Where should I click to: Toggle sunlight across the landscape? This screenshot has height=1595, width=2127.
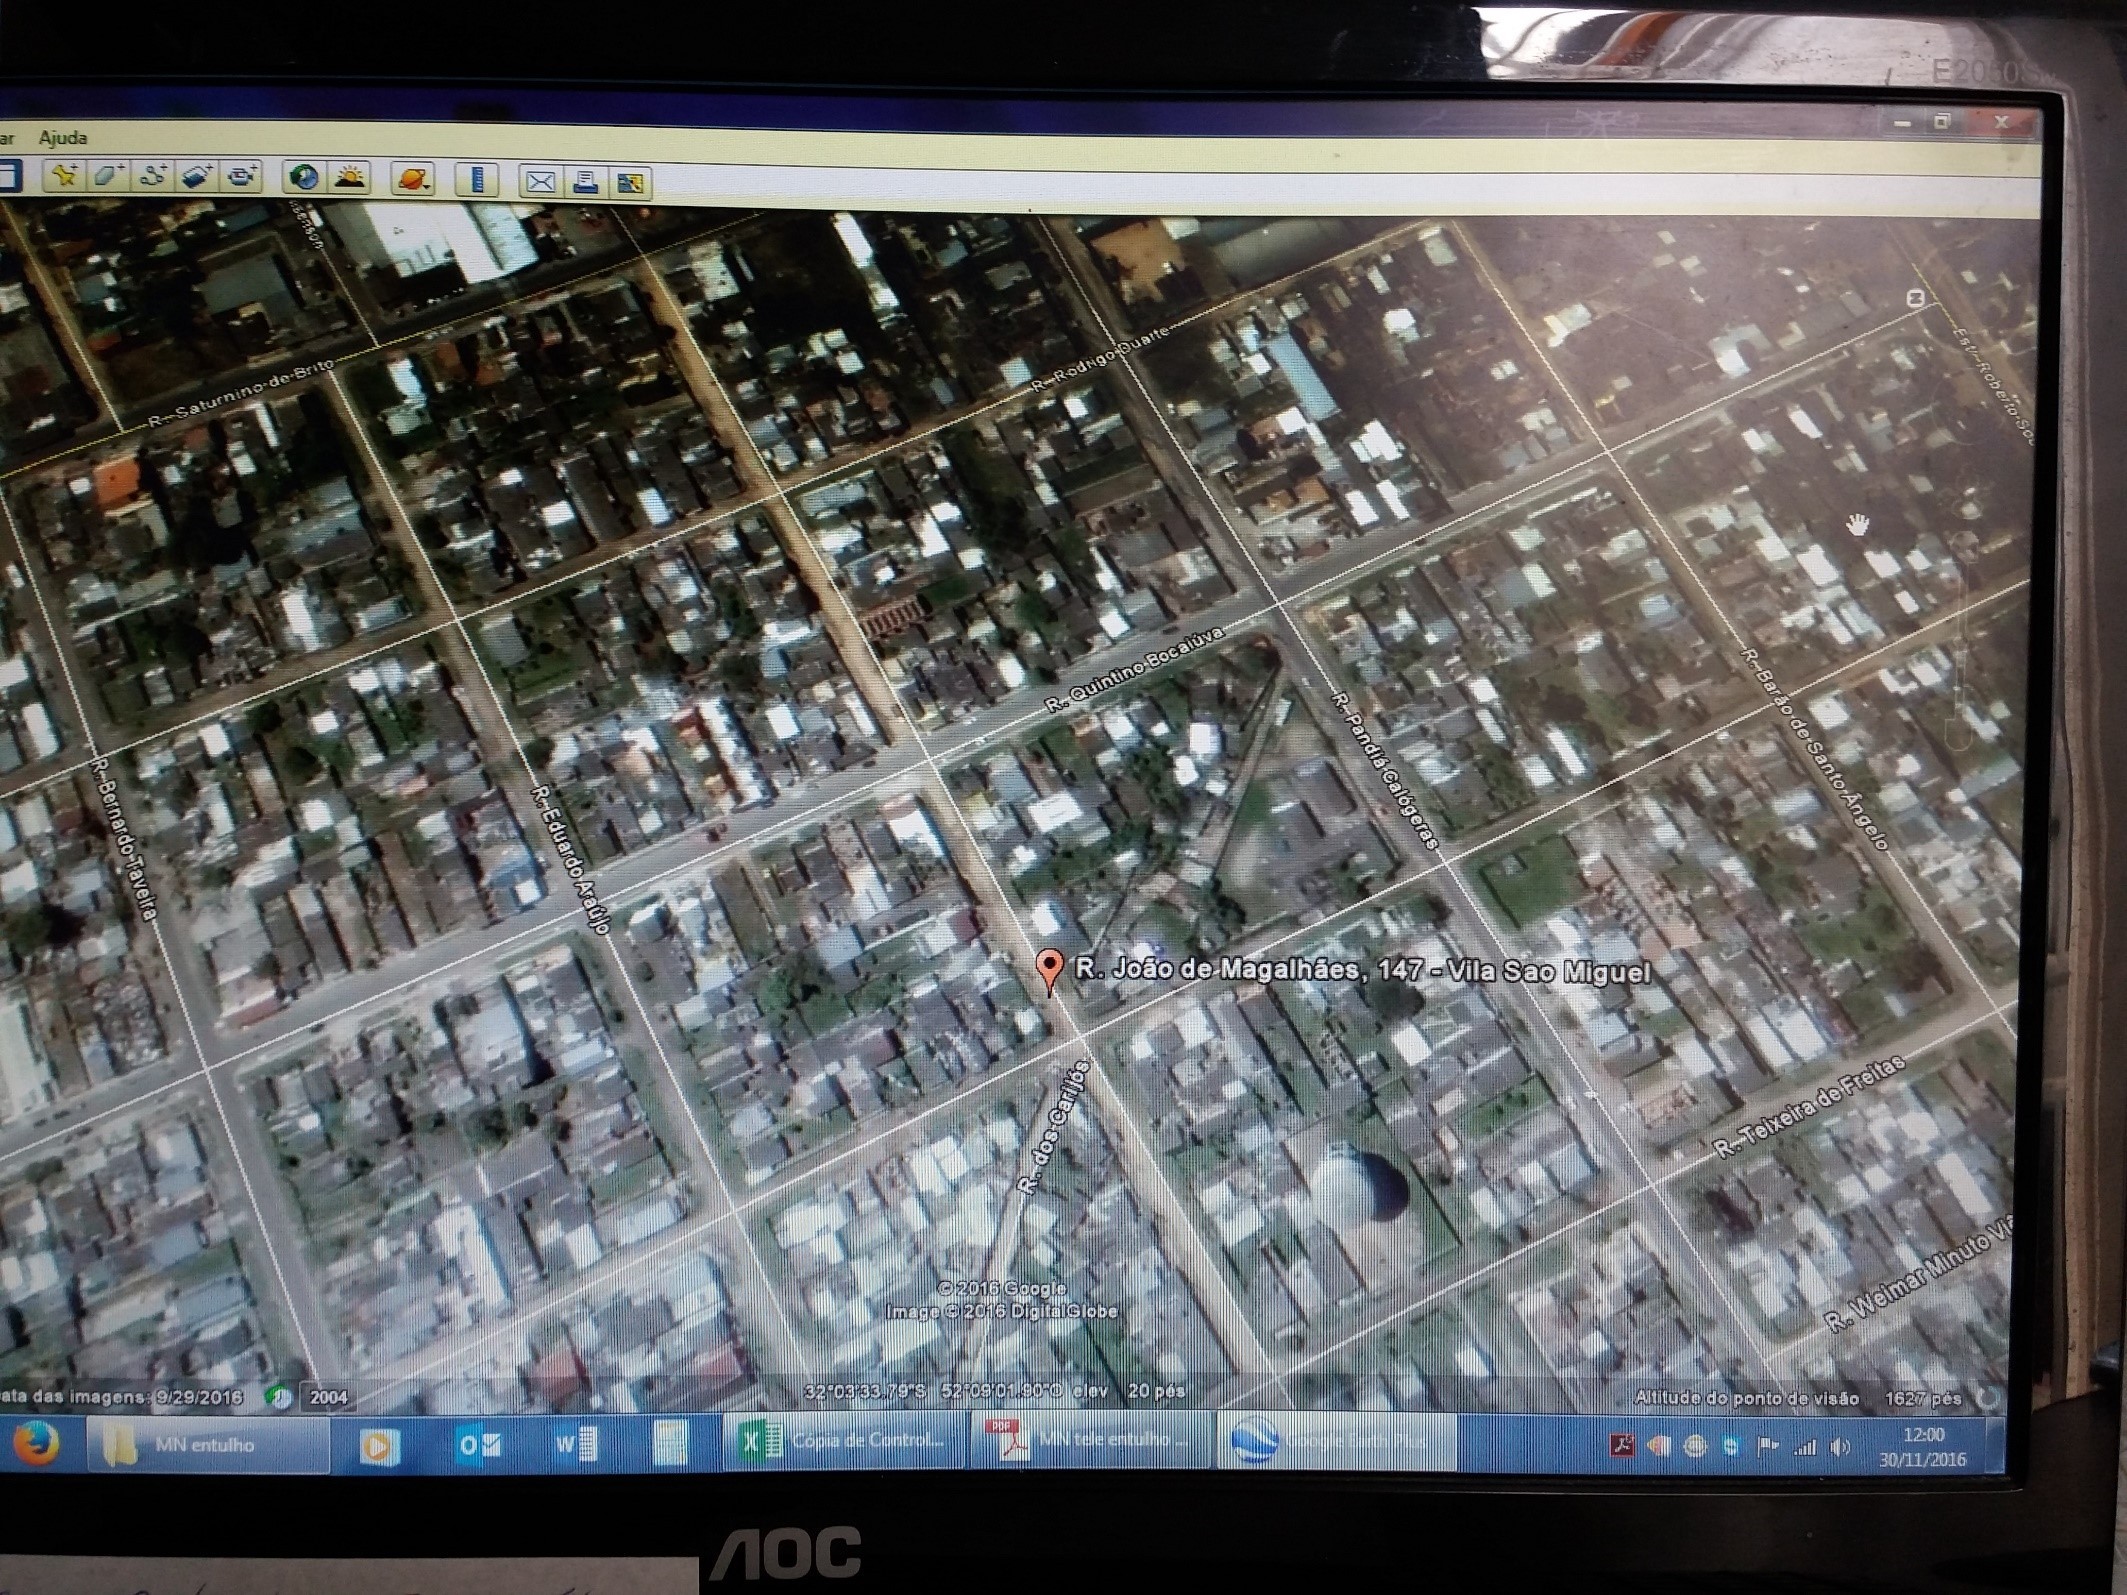[349, 178]
